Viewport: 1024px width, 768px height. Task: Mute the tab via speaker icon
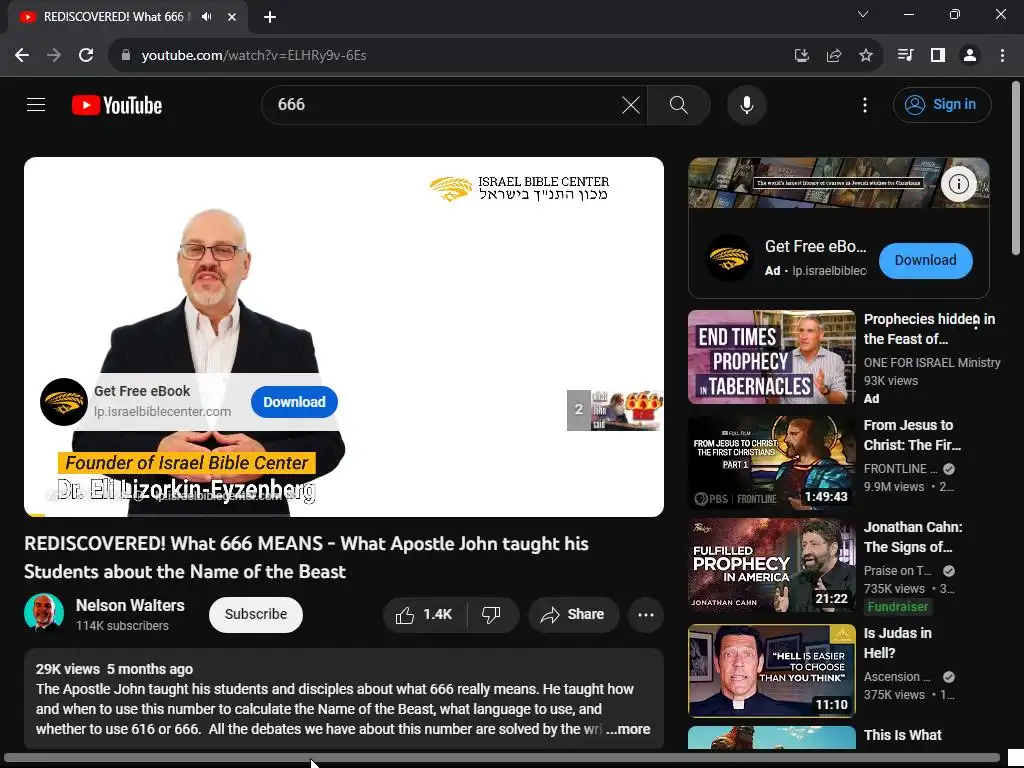(206, 17)
